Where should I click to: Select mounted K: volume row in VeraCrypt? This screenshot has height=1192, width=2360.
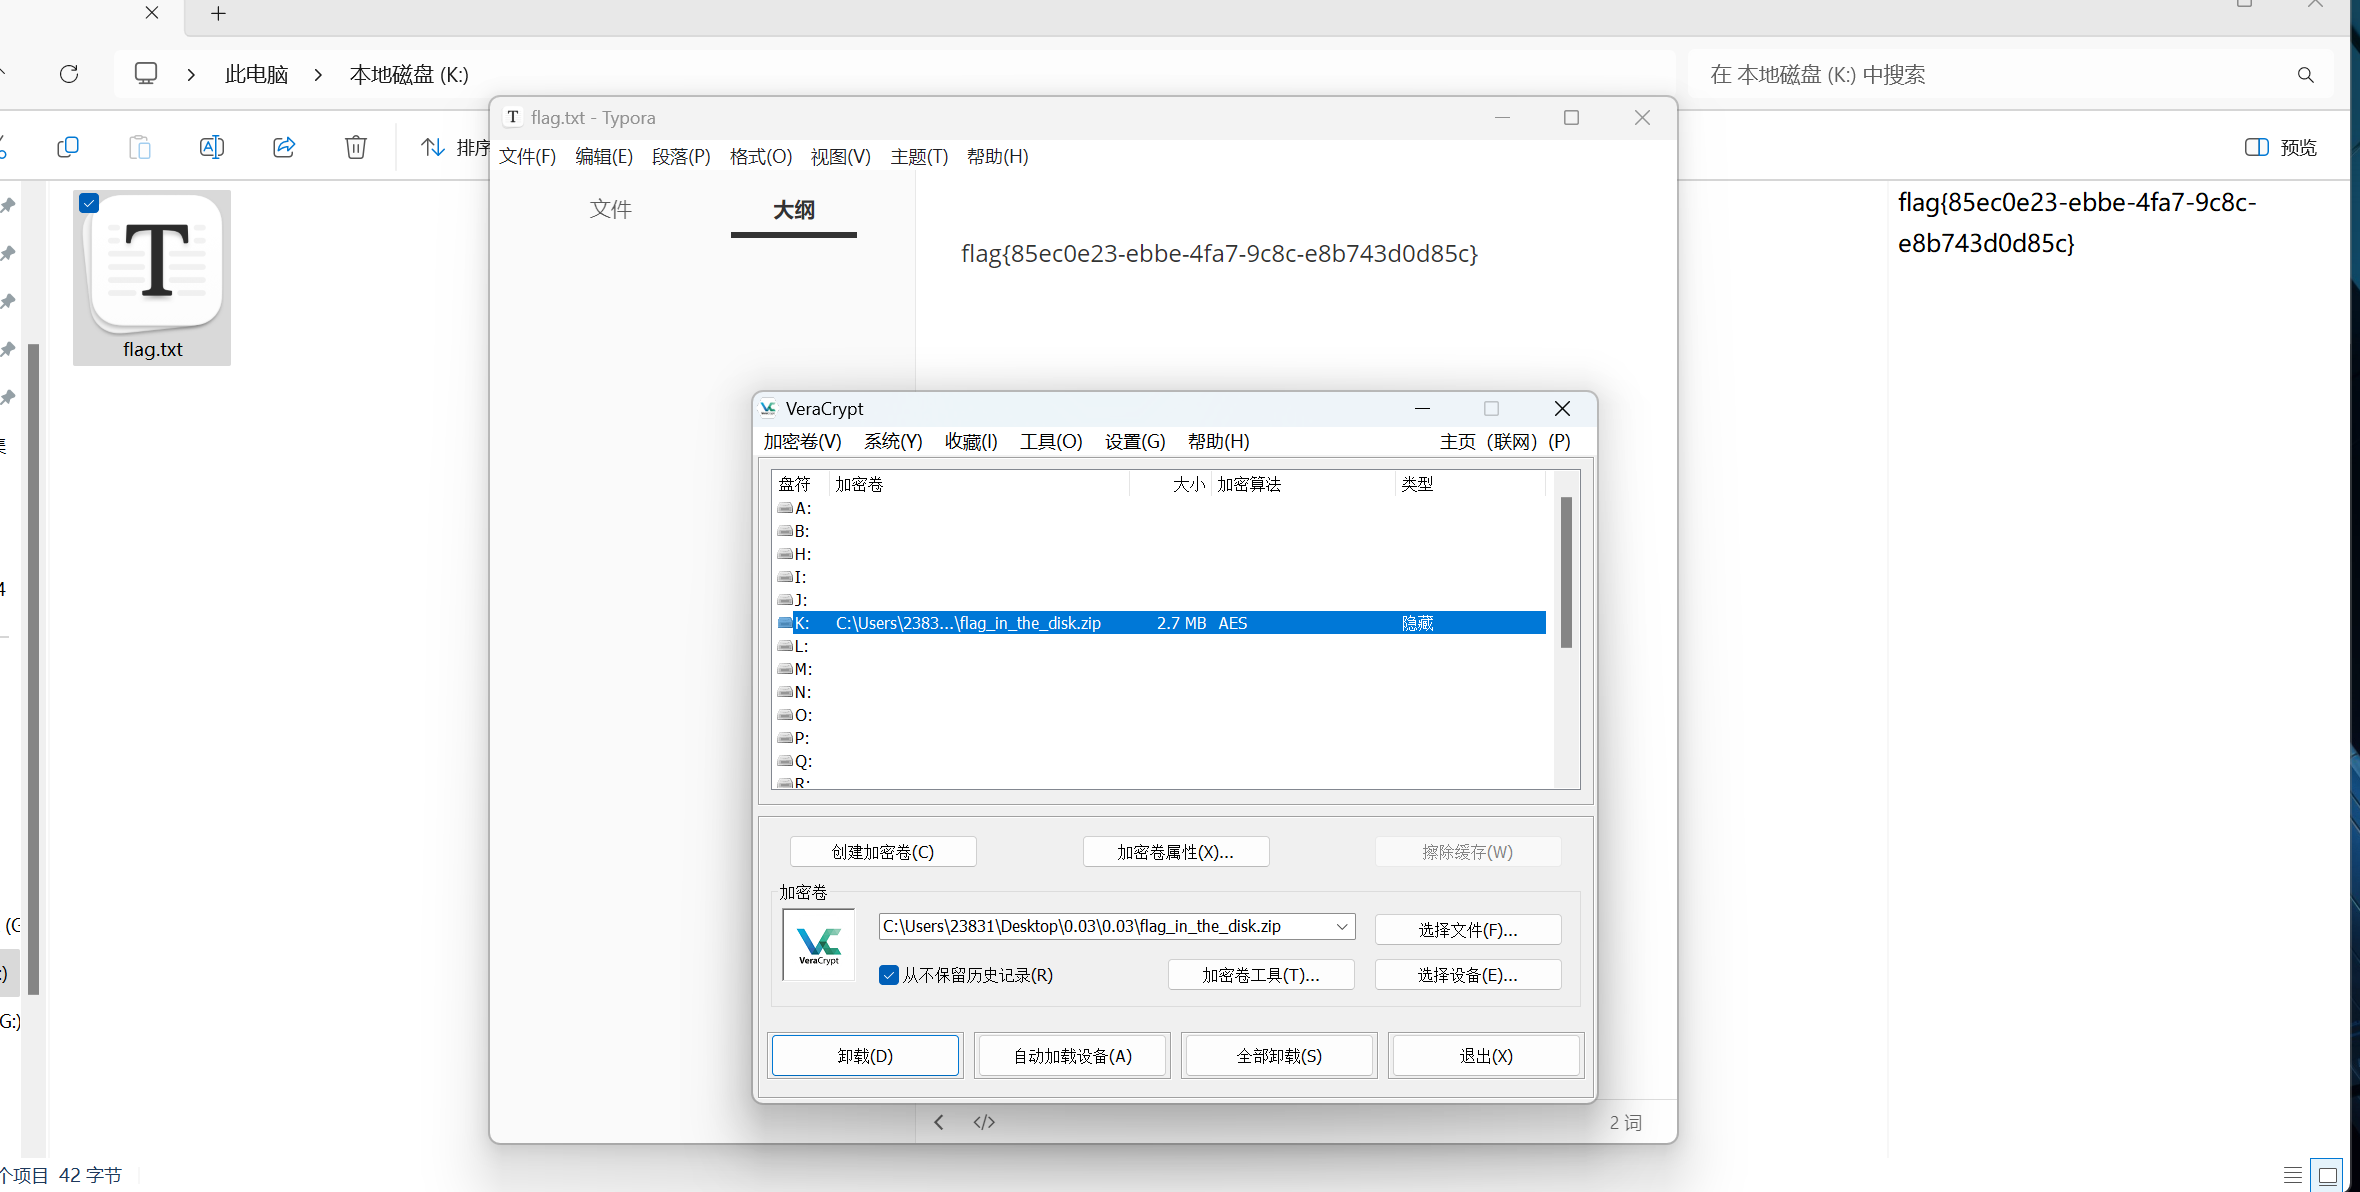(1161, 623)
